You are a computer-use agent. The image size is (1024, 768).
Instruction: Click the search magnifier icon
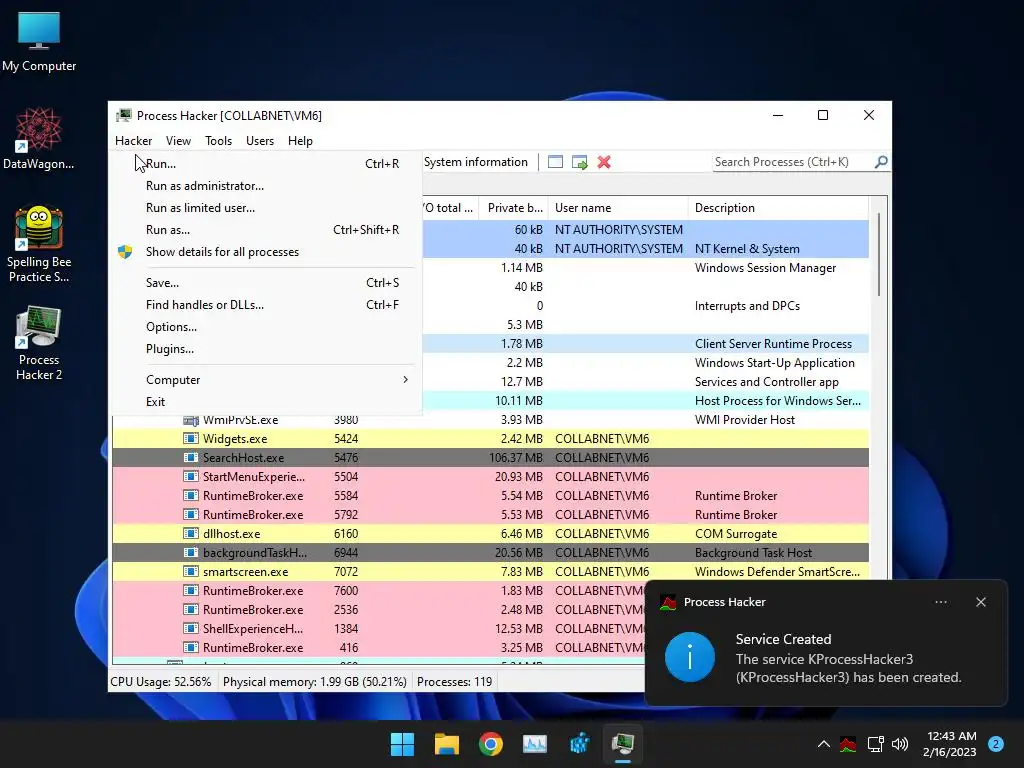[x=881, y=162]
